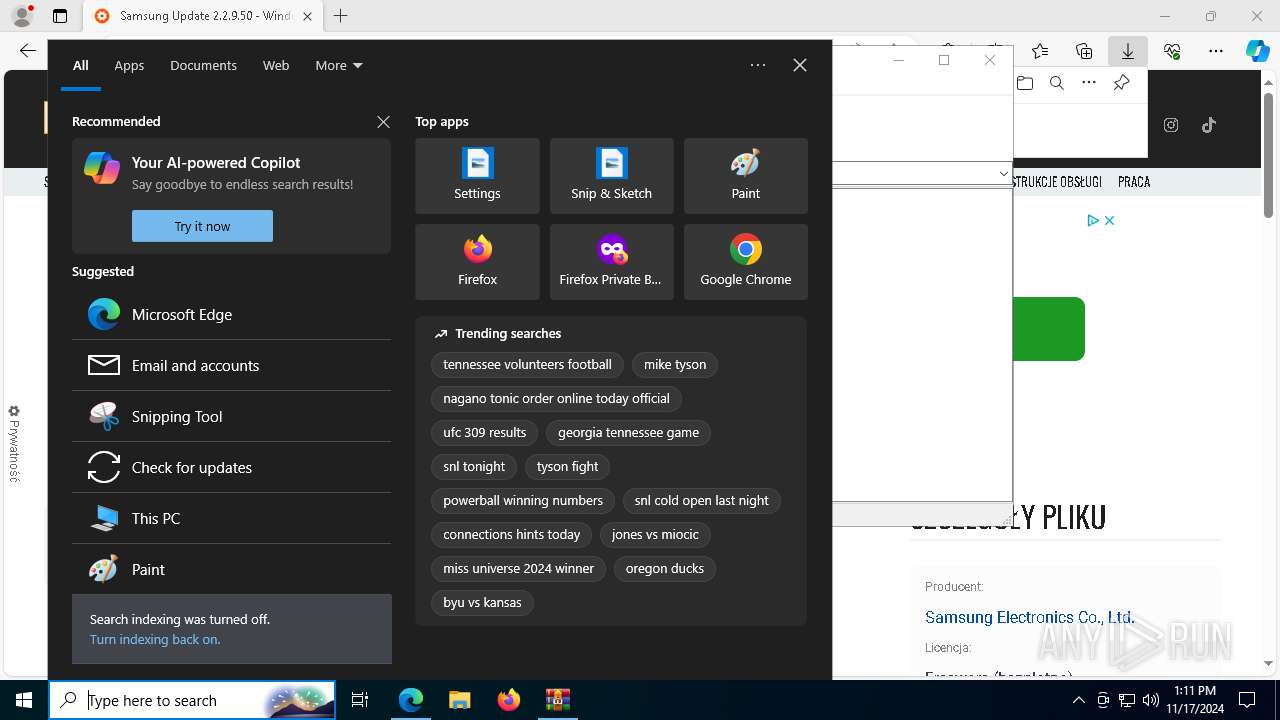
Task: Select mike tyson trending search
Action: (x=675, y=365)
